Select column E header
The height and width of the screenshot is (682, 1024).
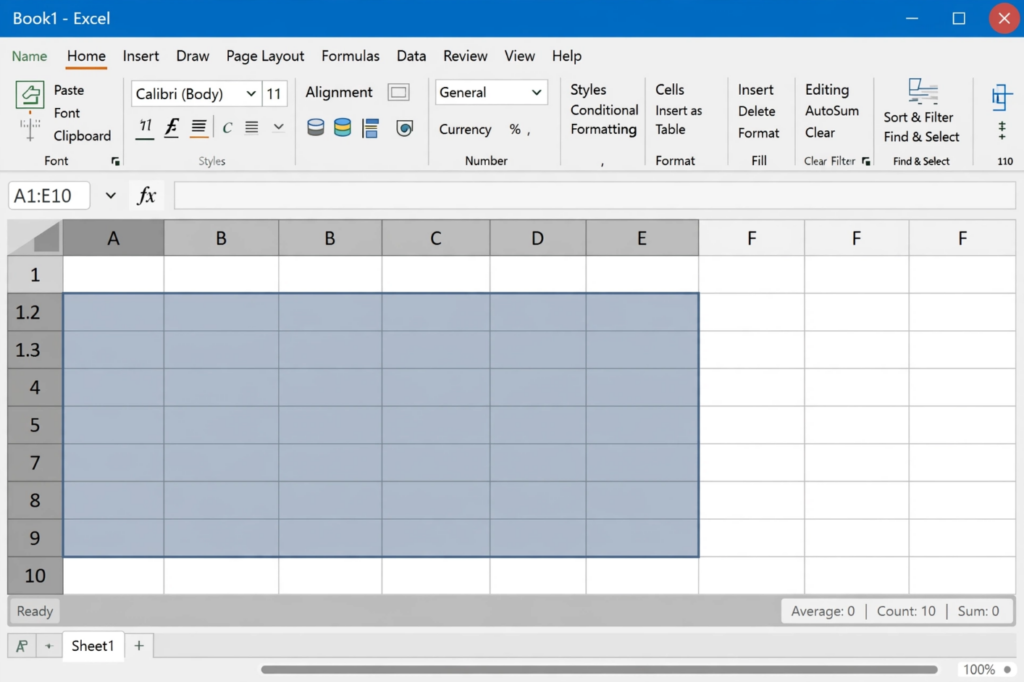click(x=642, y=238)
